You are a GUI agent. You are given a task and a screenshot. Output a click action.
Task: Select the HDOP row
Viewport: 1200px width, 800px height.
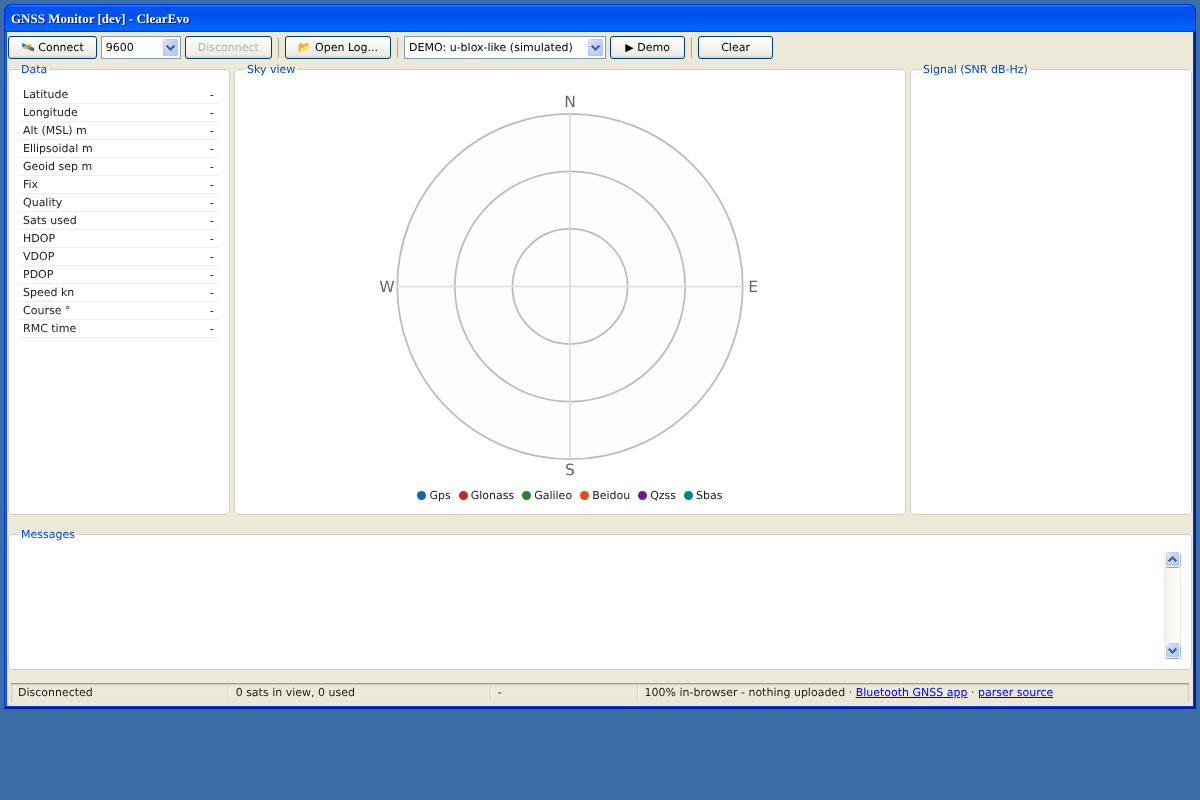tap(119, 239)
